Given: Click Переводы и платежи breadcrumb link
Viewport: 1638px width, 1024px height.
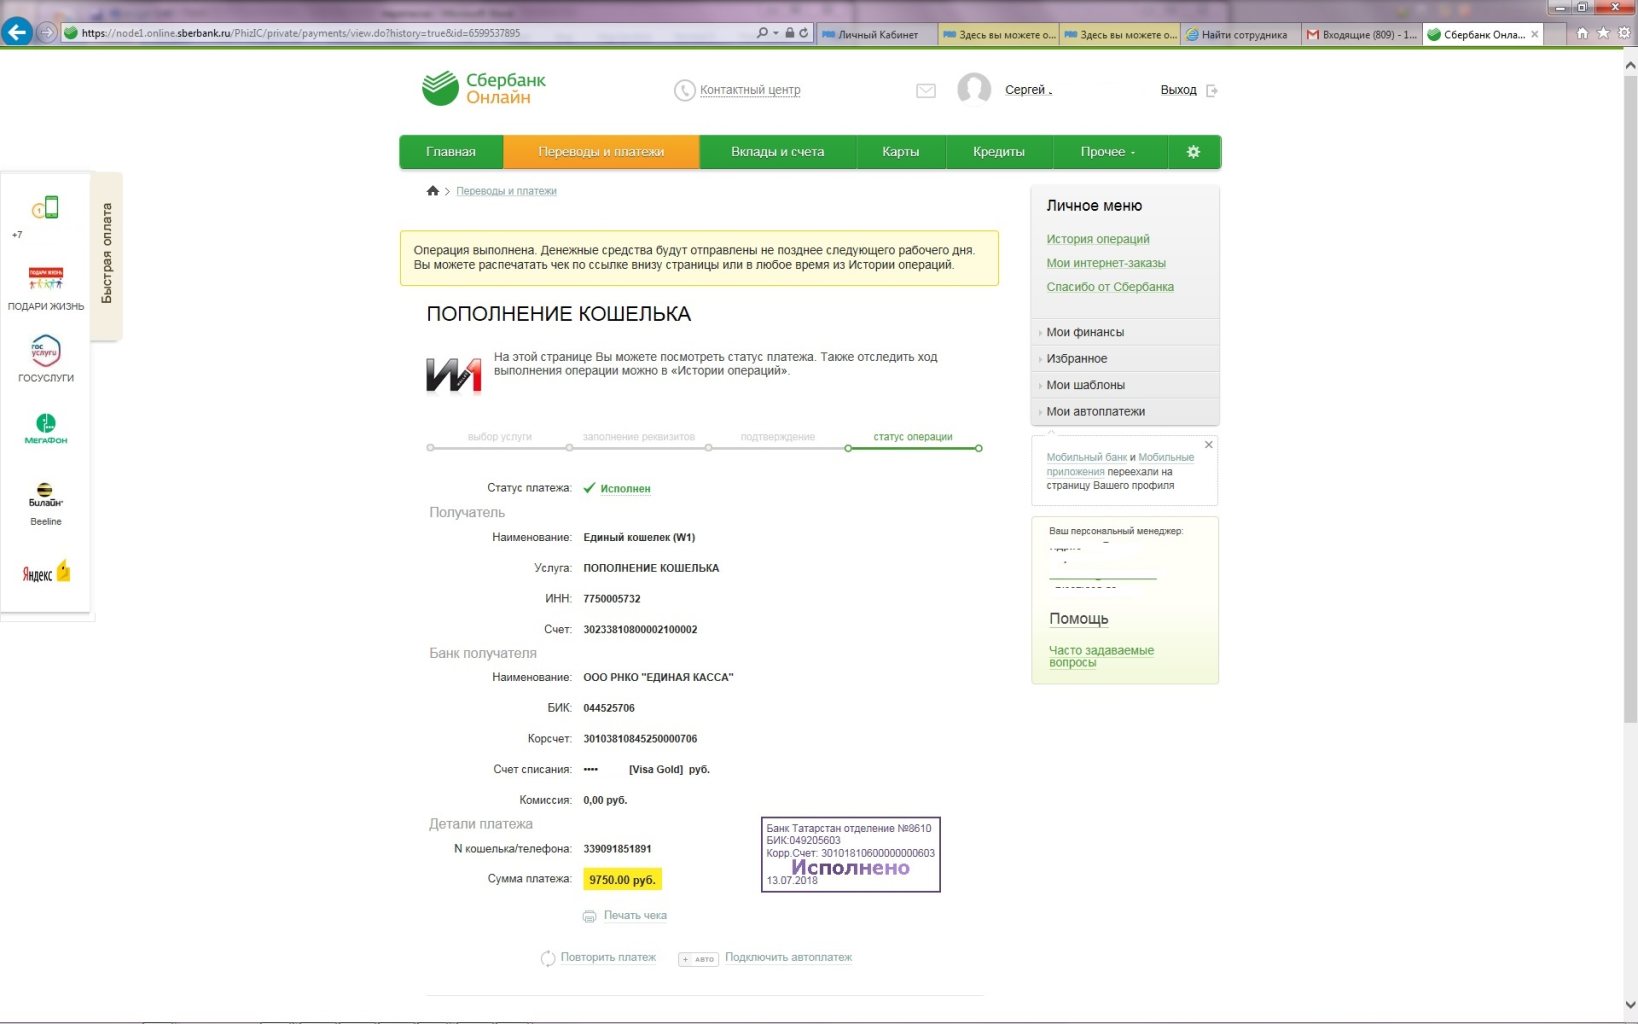Looking at the screenshot, I should pos(506,191).
